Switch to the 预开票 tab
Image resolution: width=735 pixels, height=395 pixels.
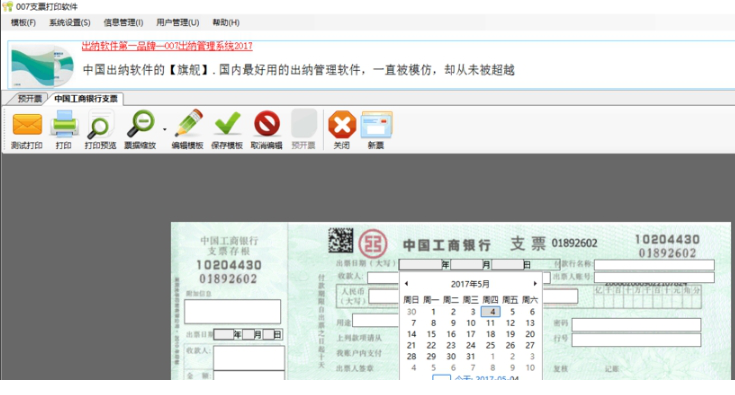point(30,98)
